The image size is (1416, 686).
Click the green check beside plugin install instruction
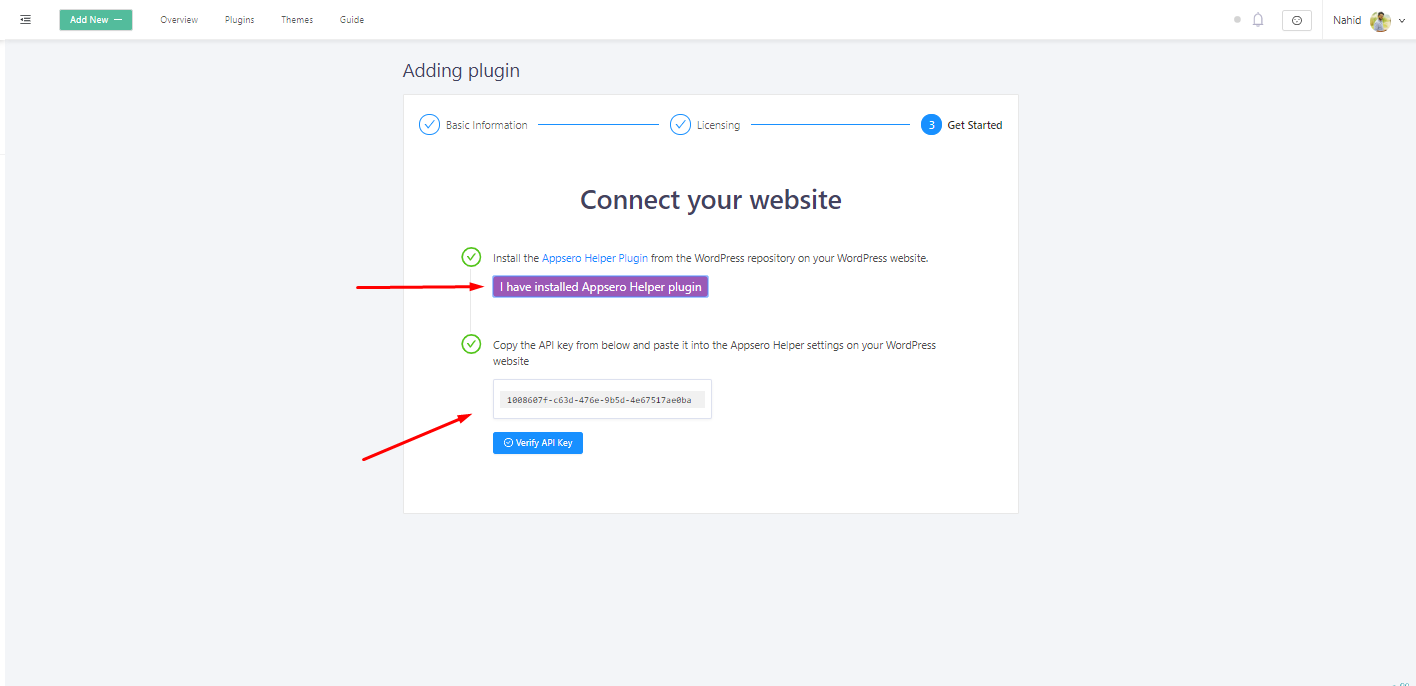point(471,257)
